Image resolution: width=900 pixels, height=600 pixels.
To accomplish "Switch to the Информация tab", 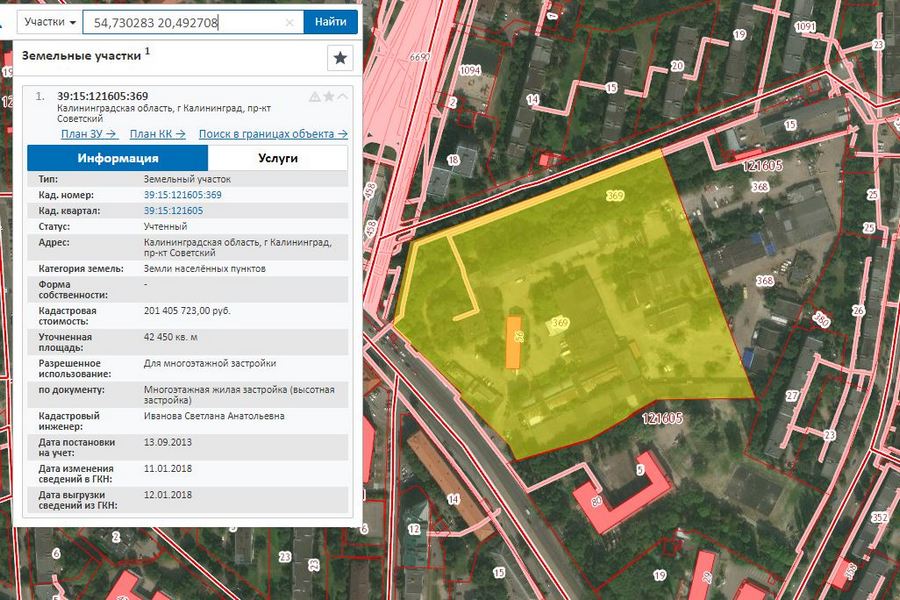I will [118, 158].
